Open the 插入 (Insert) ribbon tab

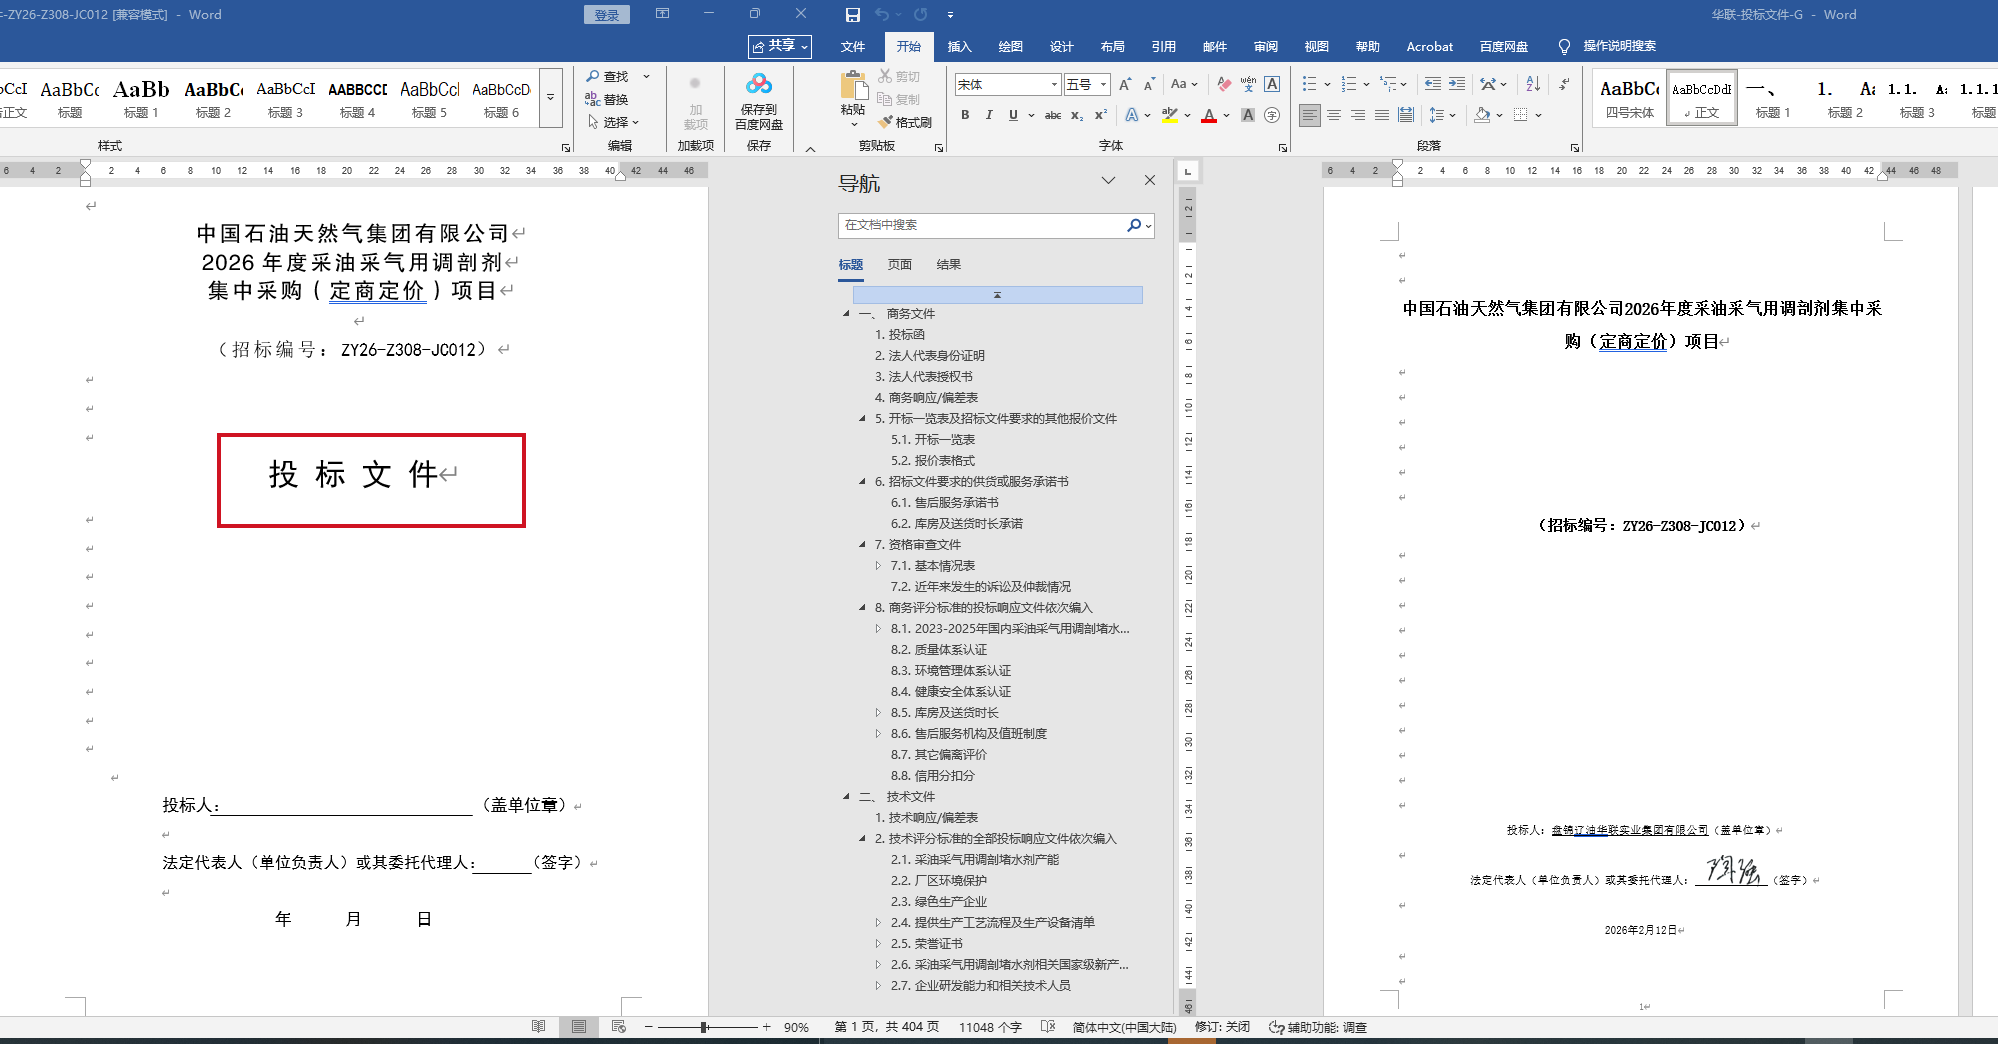(959, 46)
